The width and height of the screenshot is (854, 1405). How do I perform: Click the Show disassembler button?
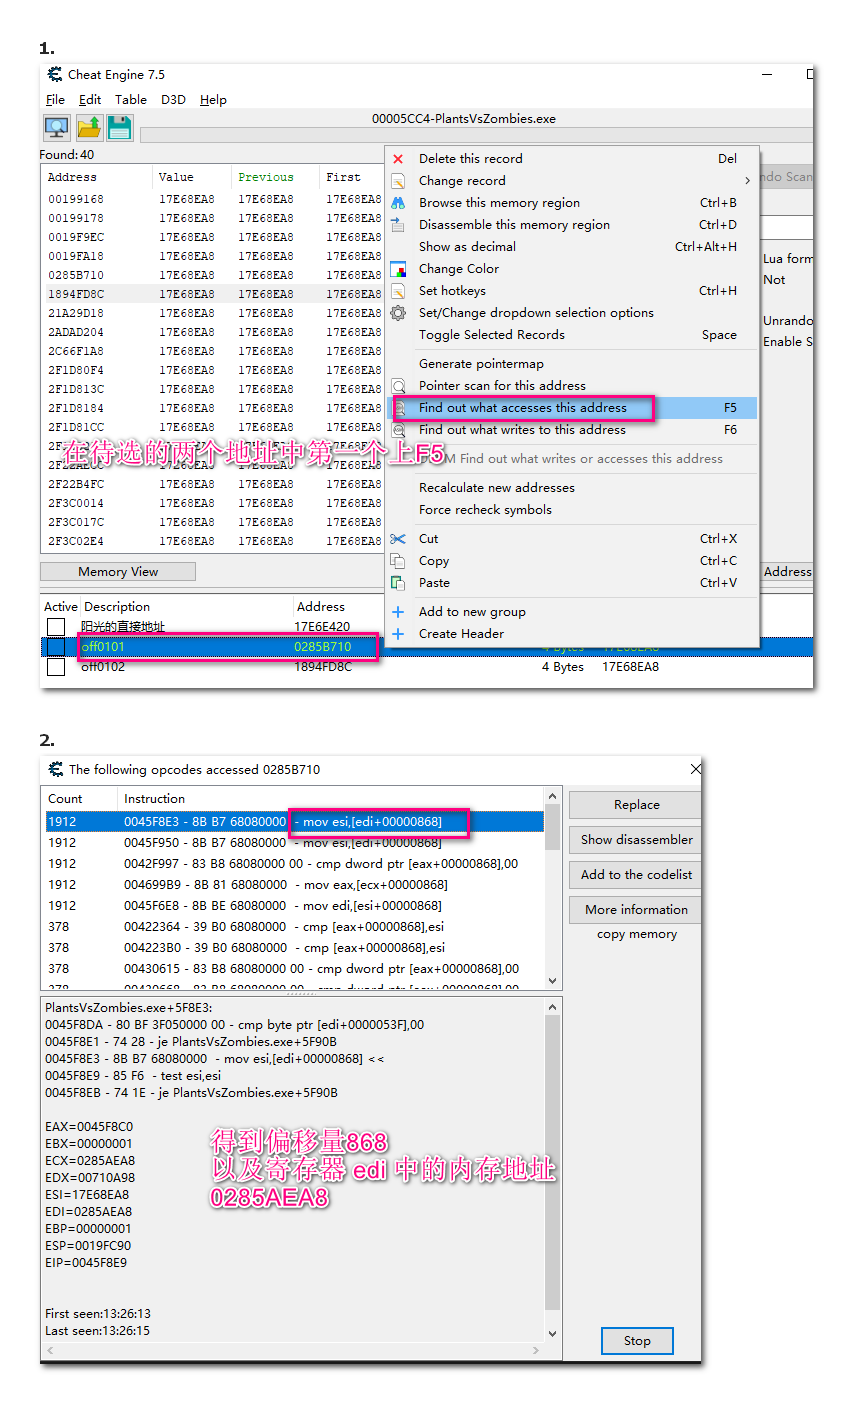[636, 840]
